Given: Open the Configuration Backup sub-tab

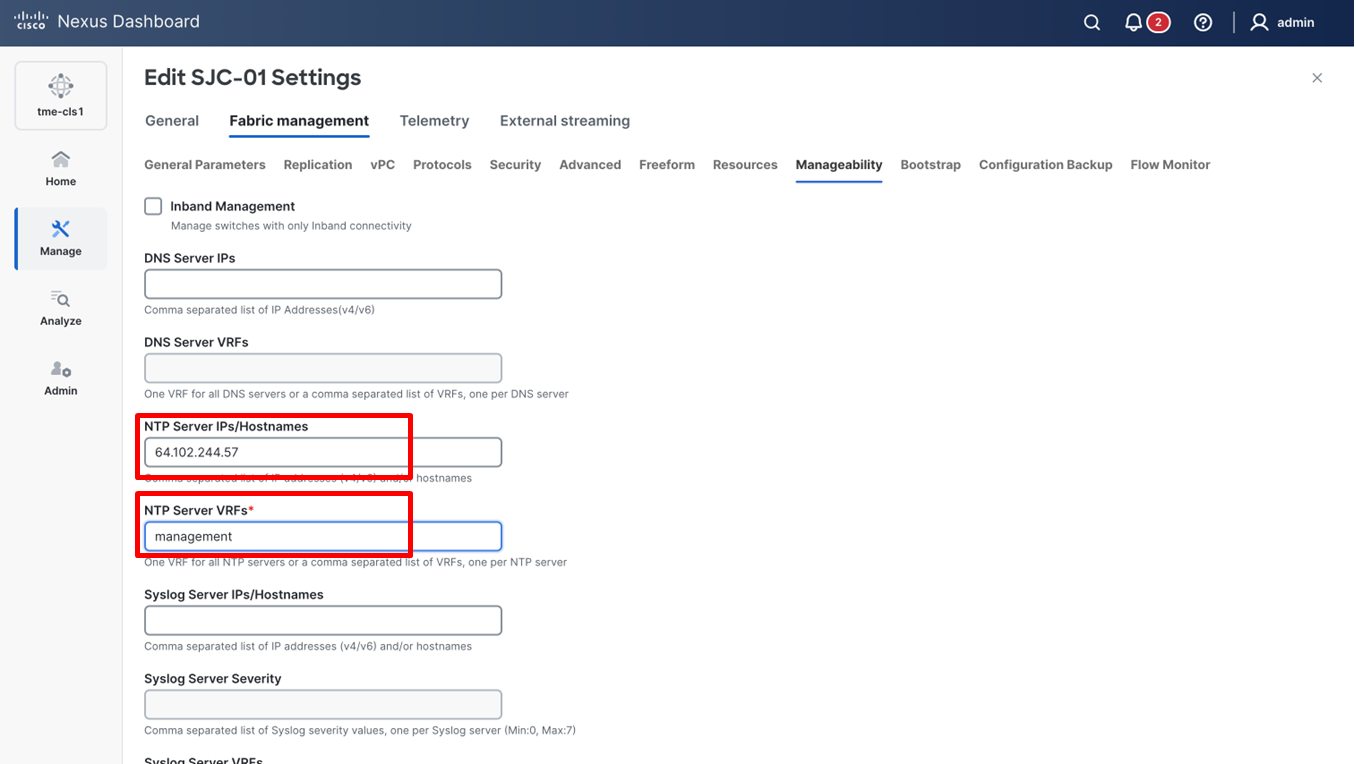Looking at the screenshot, I should [x=1045, y=164].
